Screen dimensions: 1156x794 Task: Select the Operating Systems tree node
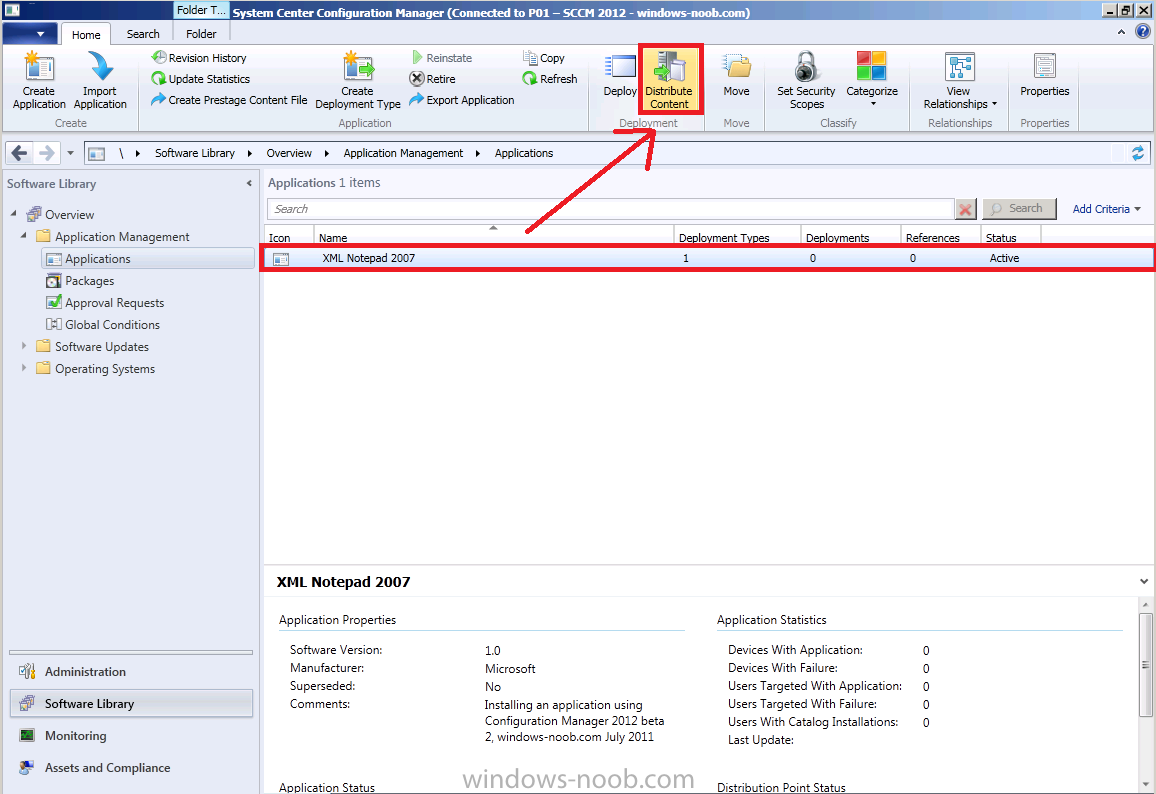[105, 369]
